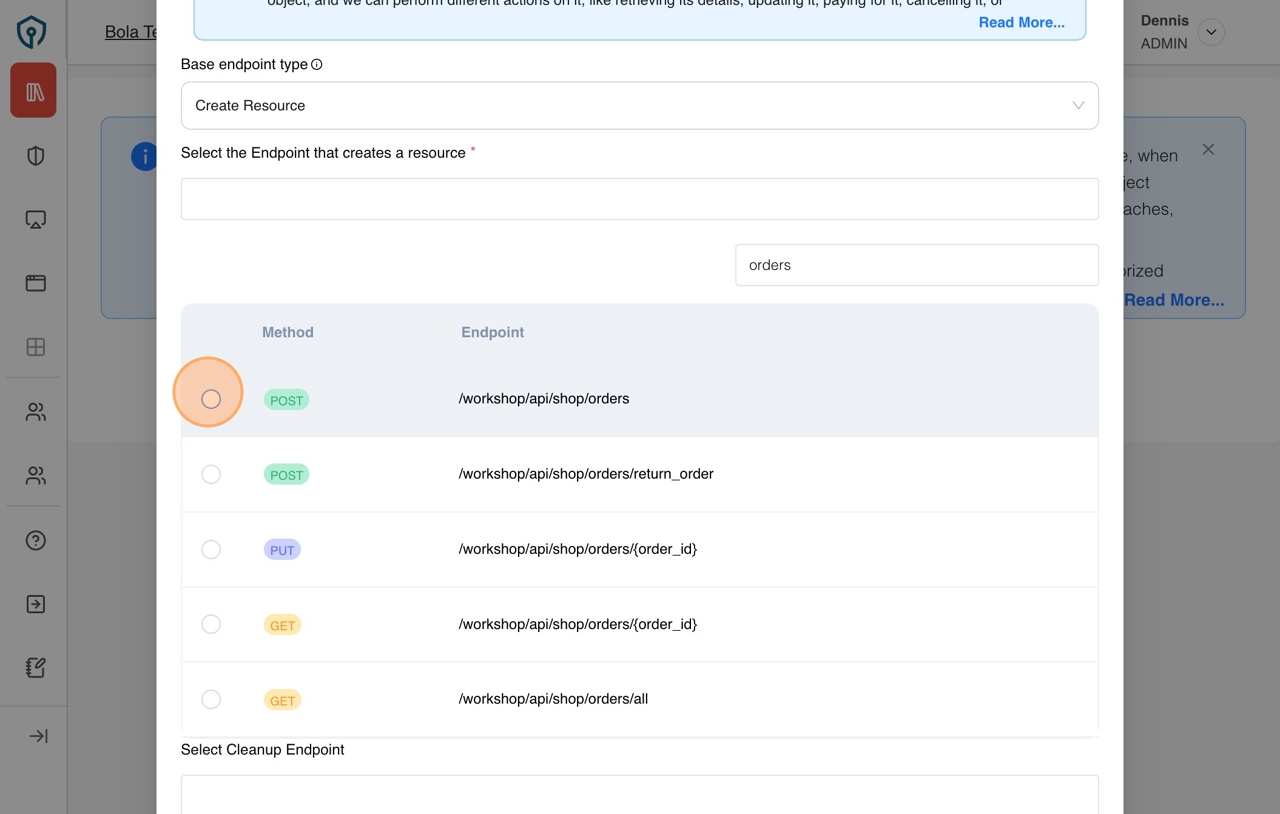Open the grid view sidebar icon
1280x814 pixels.
pyautogui.click(x=34, y=347)
